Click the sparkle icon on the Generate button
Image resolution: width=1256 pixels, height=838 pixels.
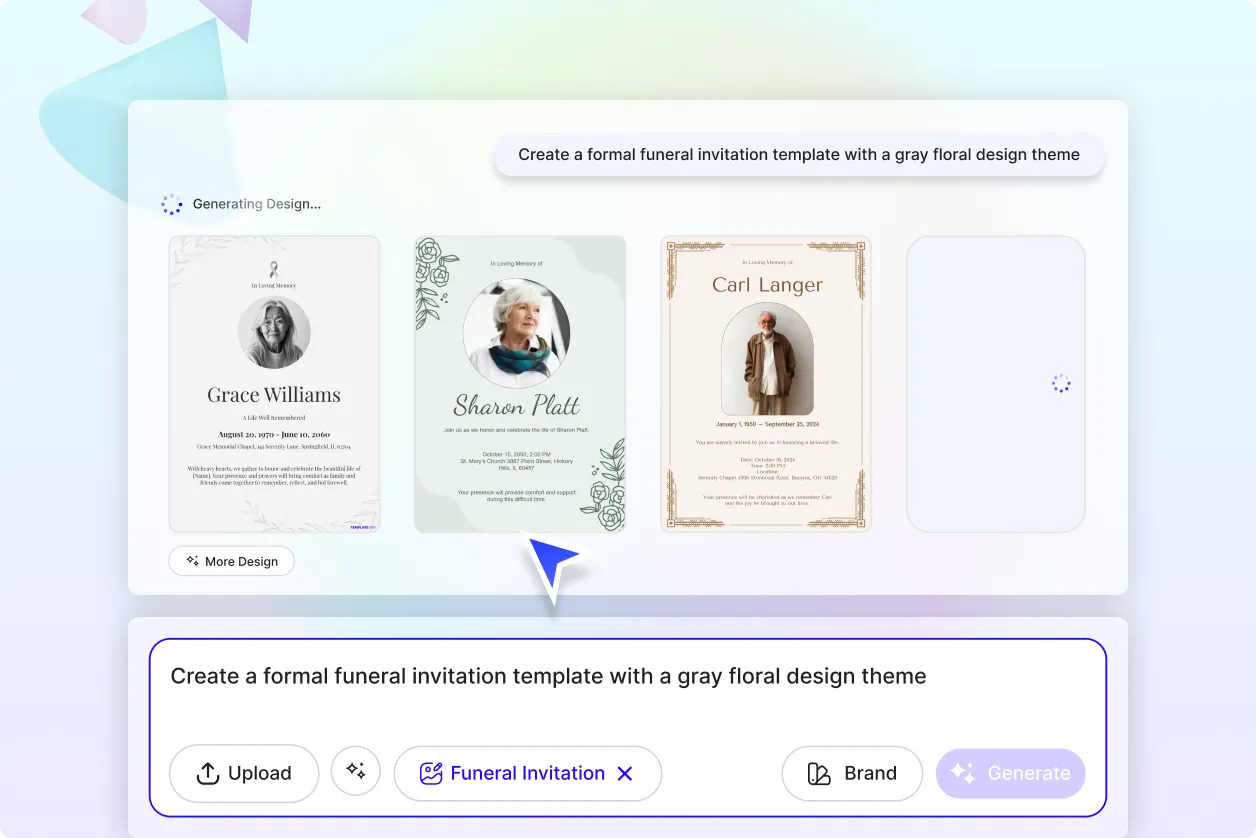point(963,773)
